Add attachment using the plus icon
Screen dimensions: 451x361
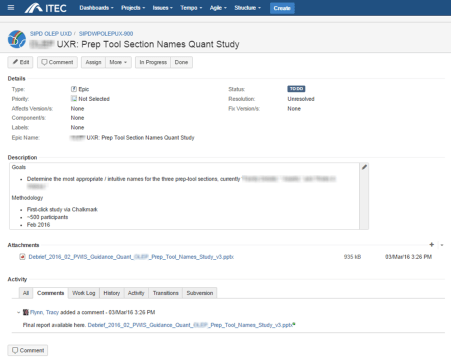pyautogui.click(x=432, y=245)
